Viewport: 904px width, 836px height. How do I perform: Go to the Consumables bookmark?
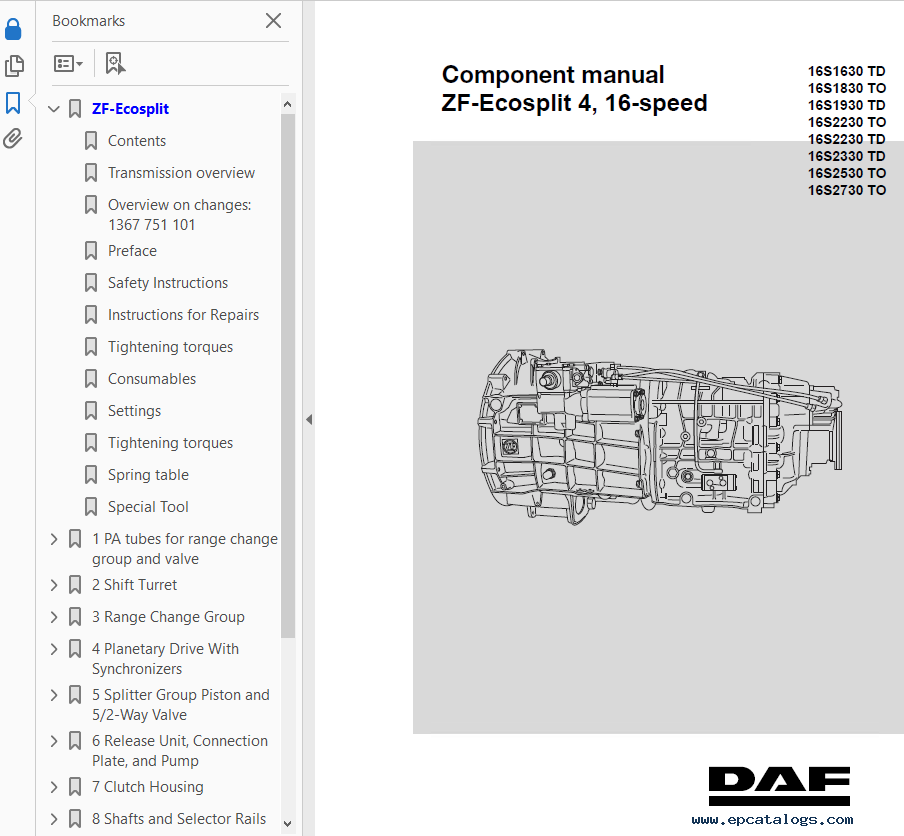(152, 379)
